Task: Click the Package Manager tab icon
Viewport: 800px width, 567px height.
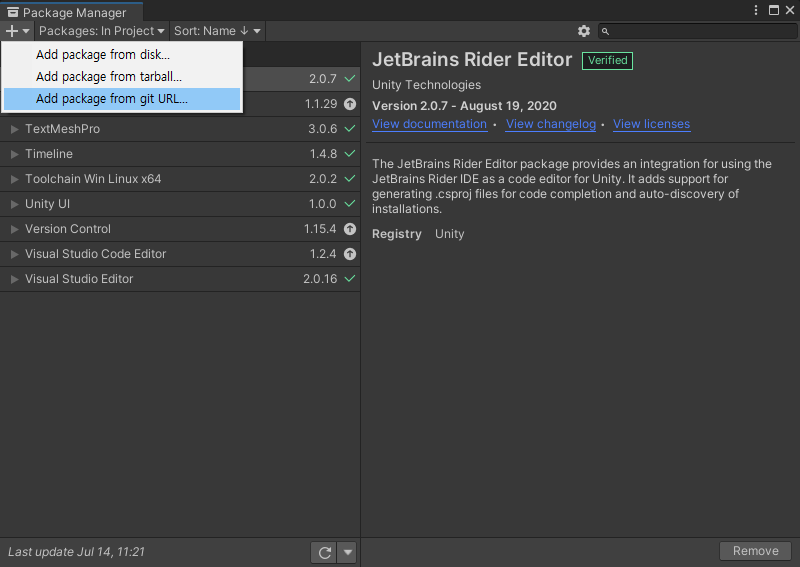Action: 13,12
